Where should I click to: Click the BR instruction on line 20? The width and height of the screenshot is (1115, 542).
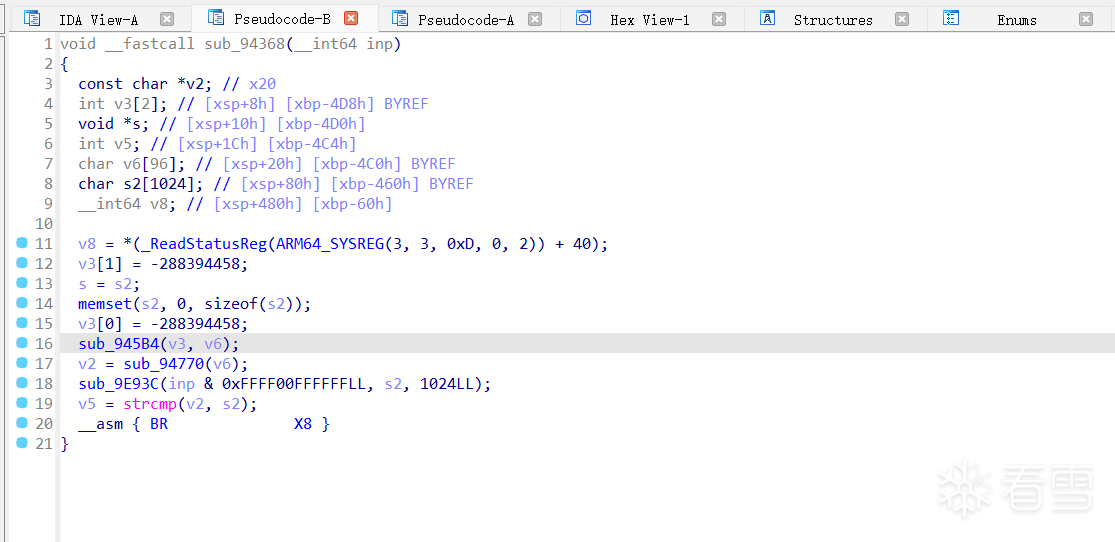tap(159, 424)
